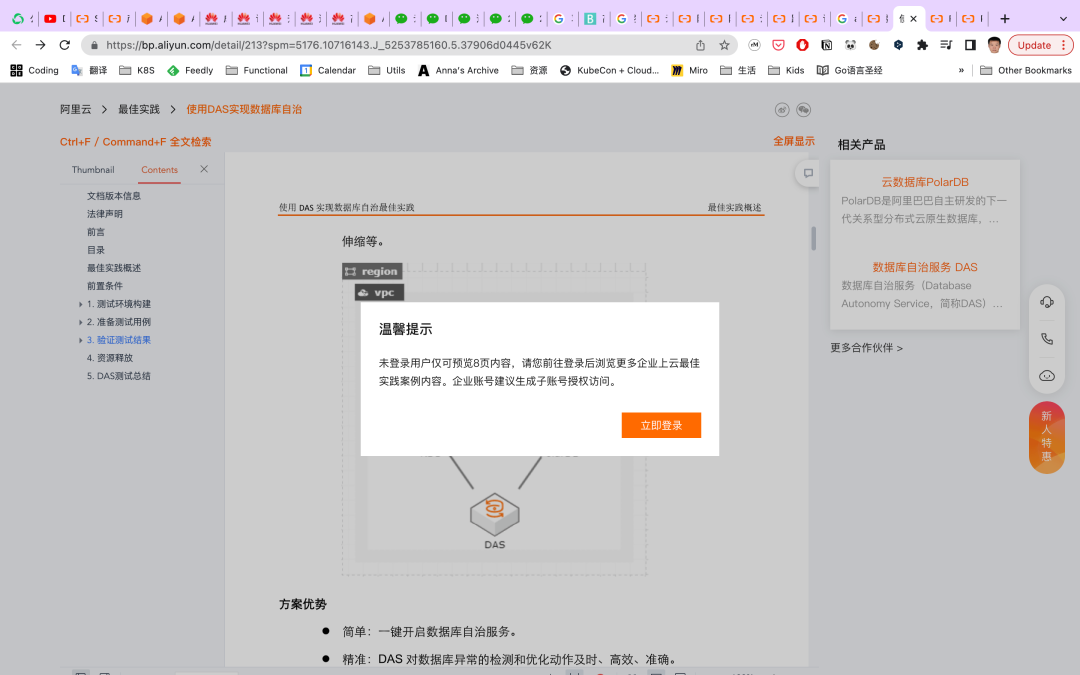The height and width of the screenshot is (675, 1080).
Task: Bookmark this page with the star
Action: tap(724, 45)
